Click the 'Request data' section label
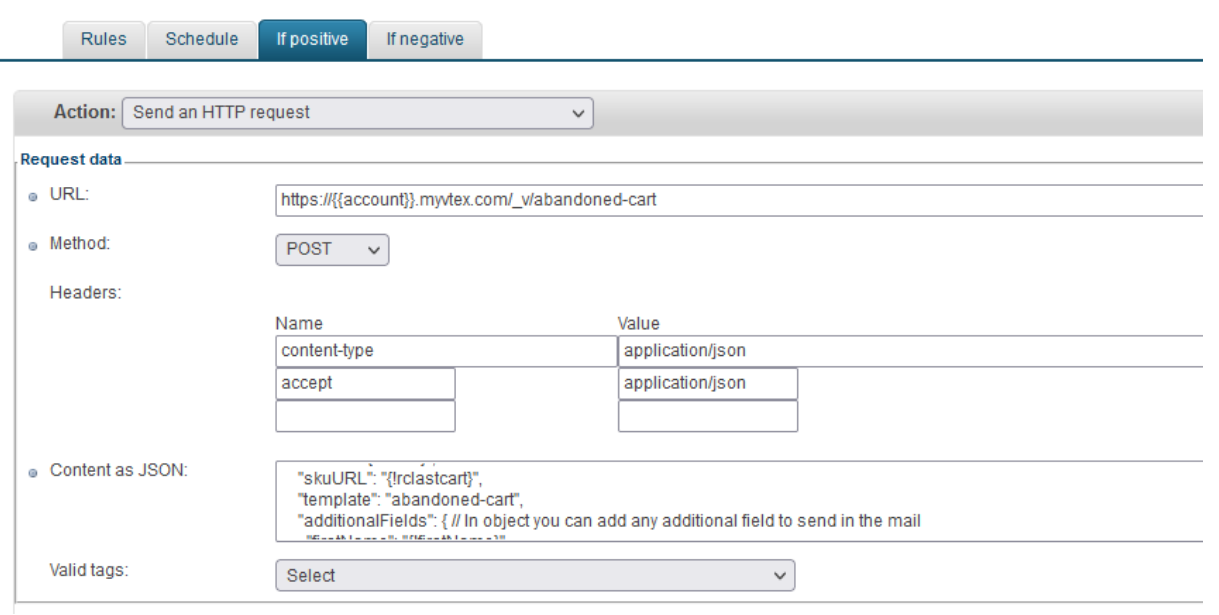Viewport: 1219px width, 615px height. (x=70, y=158)
